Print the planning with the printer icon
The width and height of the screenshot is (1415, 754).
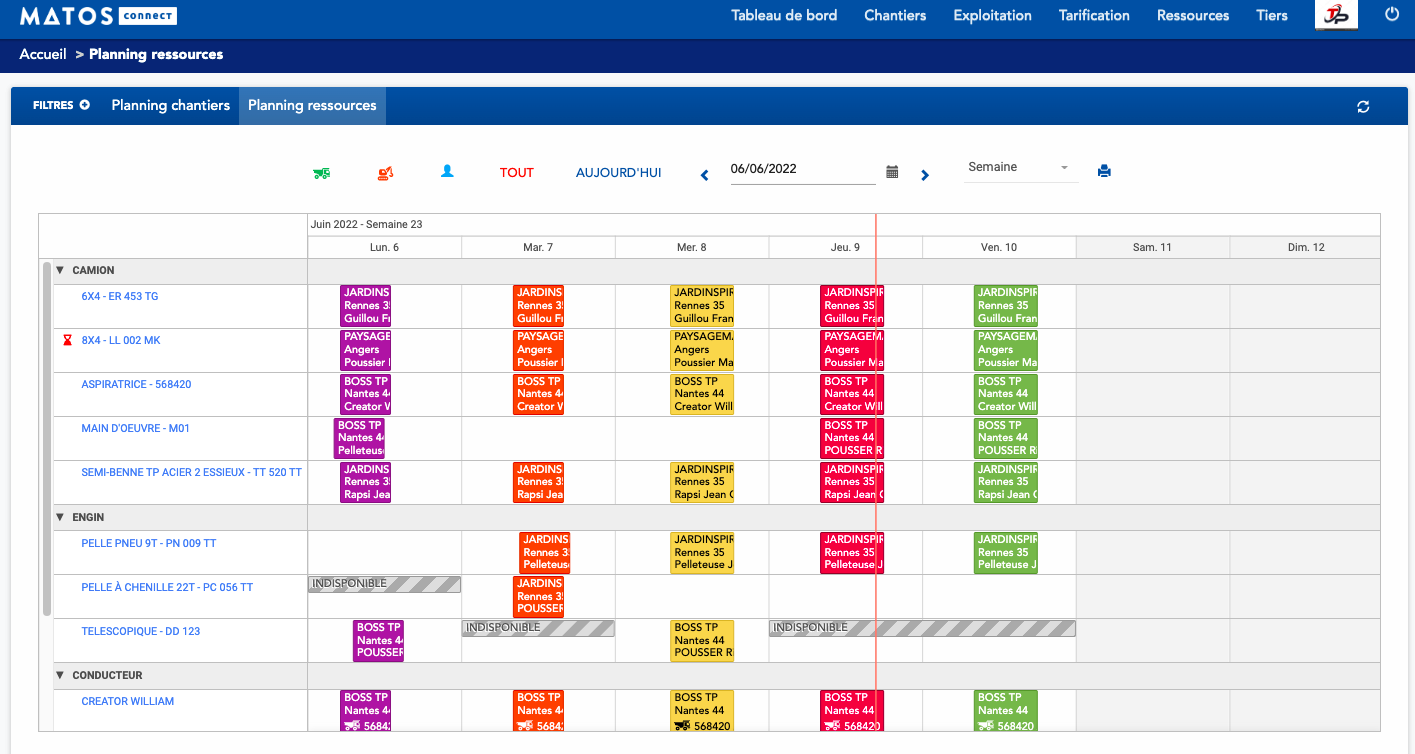point(1104,171)
